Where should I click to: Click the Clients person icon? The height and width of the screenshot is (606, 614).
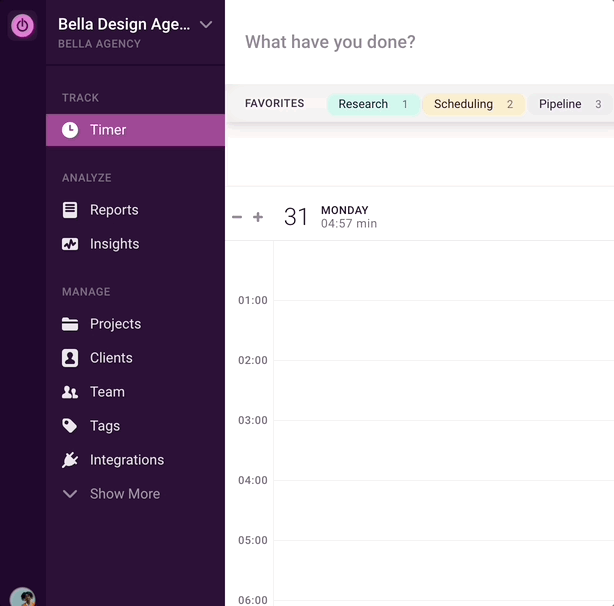click(70, 358)
